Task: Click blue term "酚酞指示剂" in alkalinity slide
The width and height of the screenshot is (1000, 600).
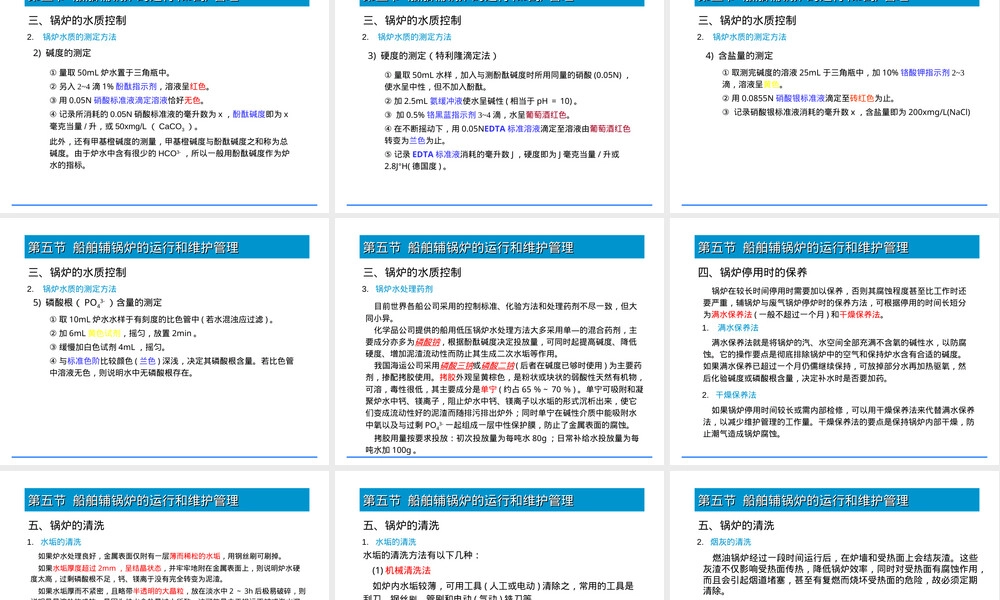Action: (x=136, y=86)
